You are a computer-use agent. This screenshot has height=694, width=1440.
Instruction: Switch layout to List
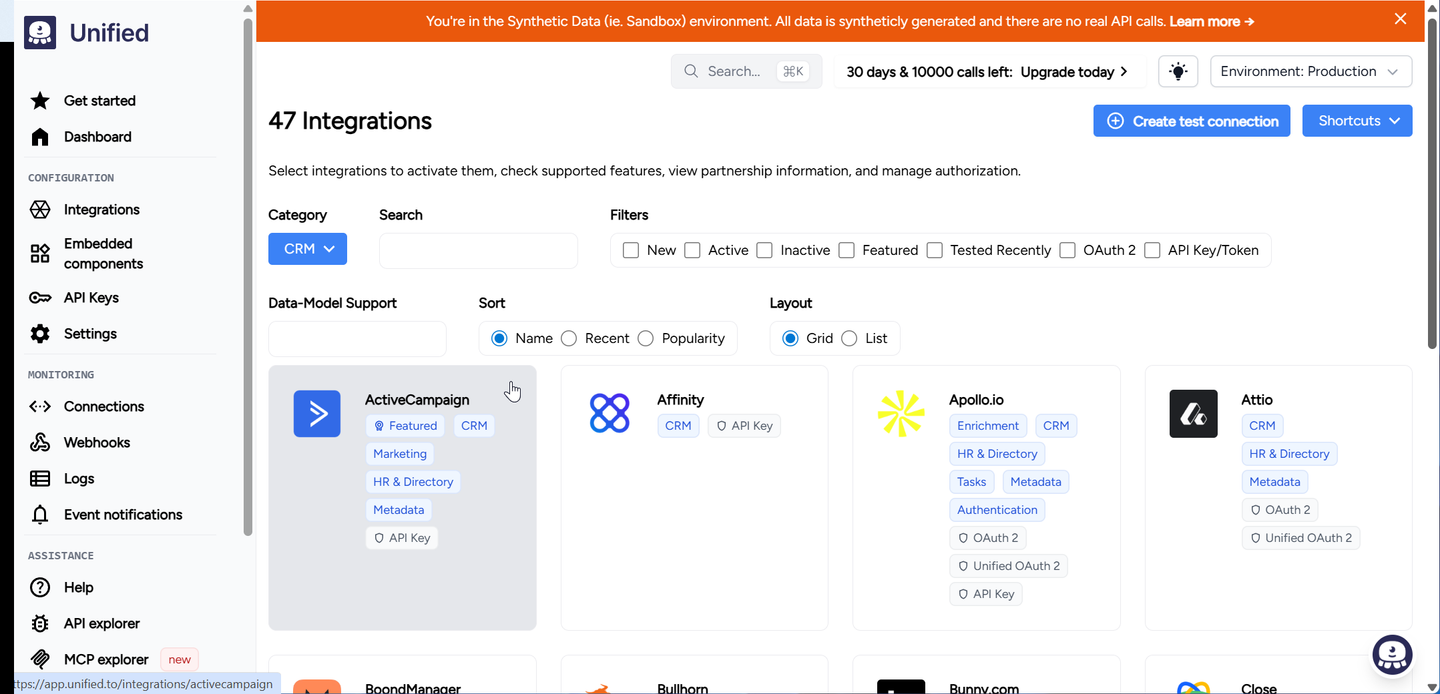tap(849, 338)
